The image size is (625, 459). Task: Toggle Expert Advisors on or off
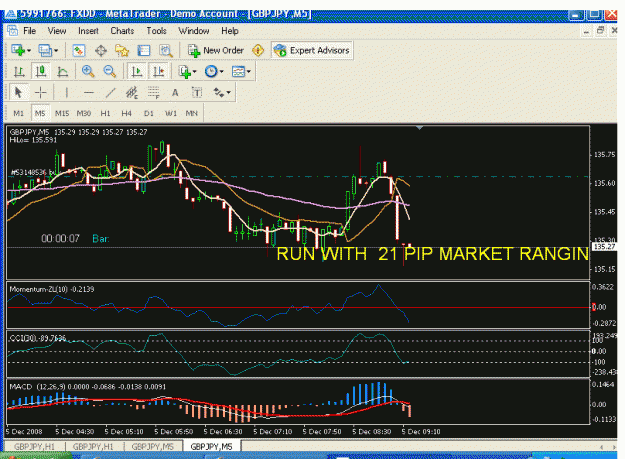[312, 51]
